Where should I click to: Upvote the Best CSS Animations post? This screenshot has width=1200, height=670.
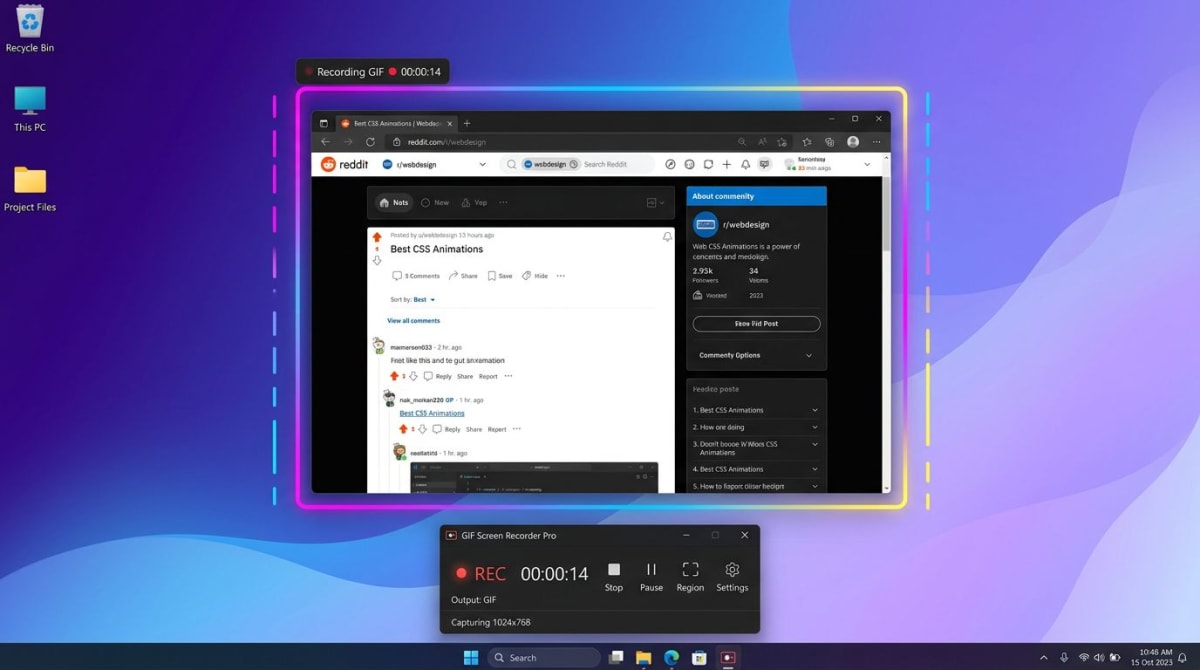[x=376, y=236]
